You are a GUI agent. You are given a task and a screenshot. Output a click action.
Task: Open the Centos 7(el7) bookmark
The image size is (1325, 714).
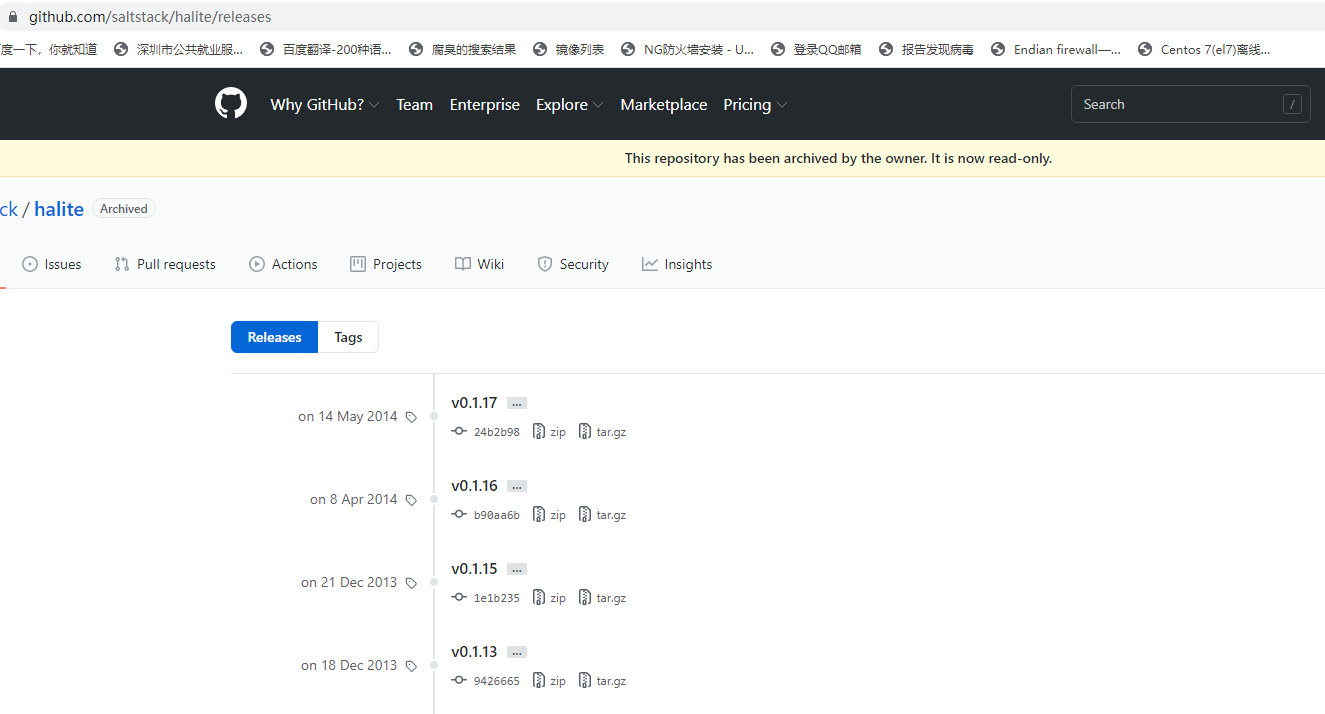(x=1204, y=49)
